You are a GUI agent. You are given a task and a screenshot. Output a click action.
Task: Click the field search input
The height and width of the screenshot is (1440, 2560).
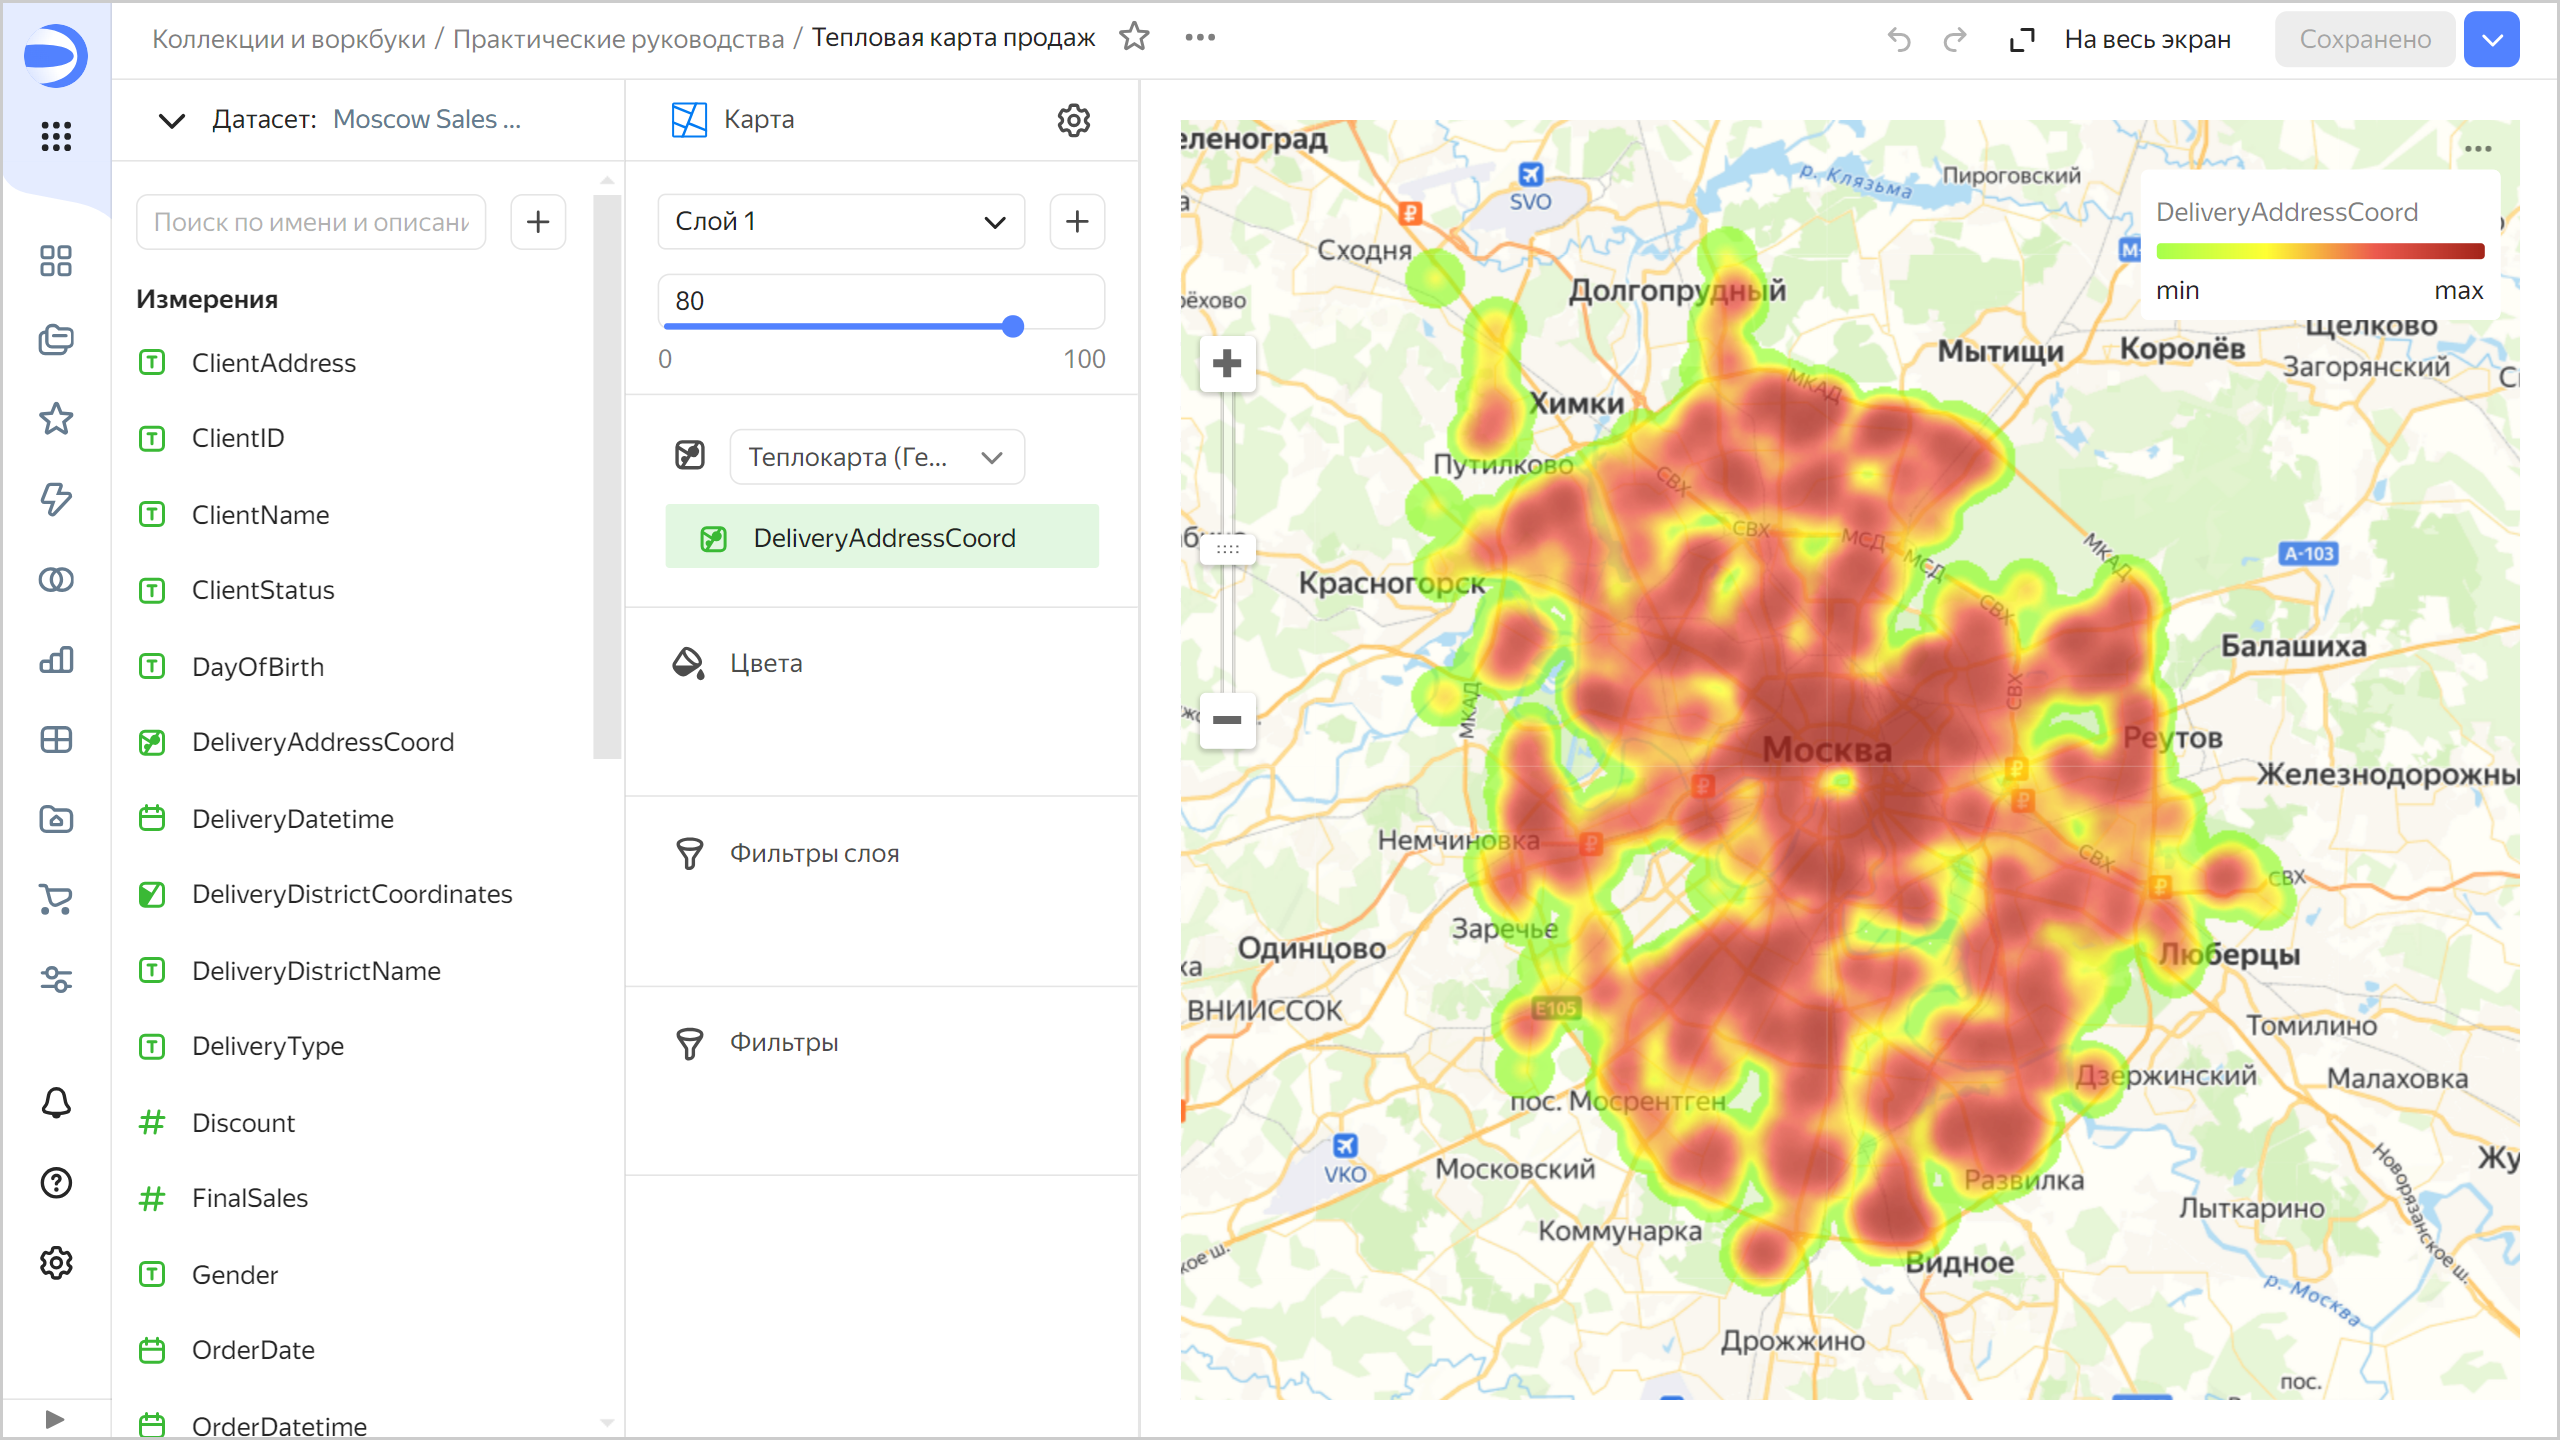[x=311, y=222]
